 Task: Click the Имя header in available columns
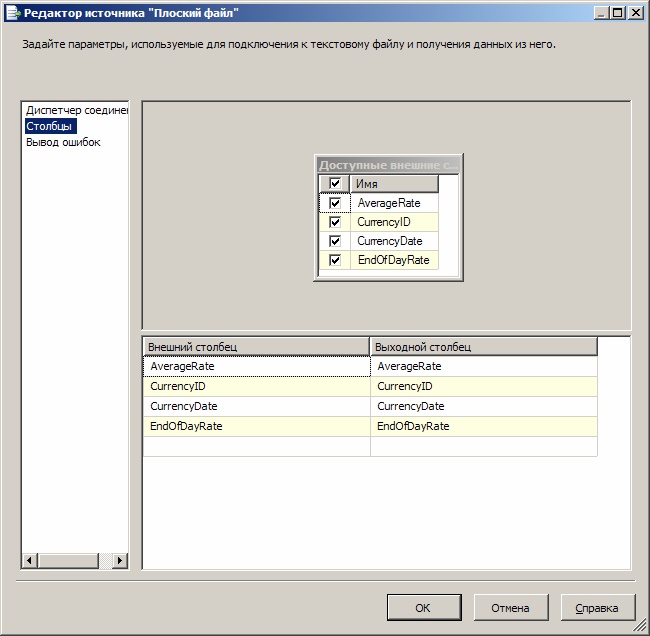pos(393,184)
